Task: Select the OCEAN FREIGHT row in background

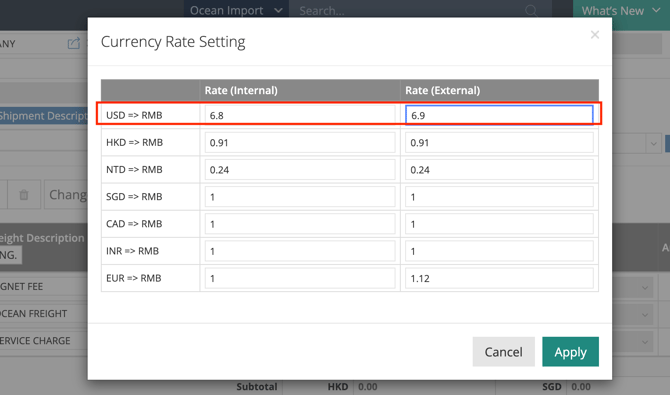Action: pyautogui.click(x=34, y=314)
